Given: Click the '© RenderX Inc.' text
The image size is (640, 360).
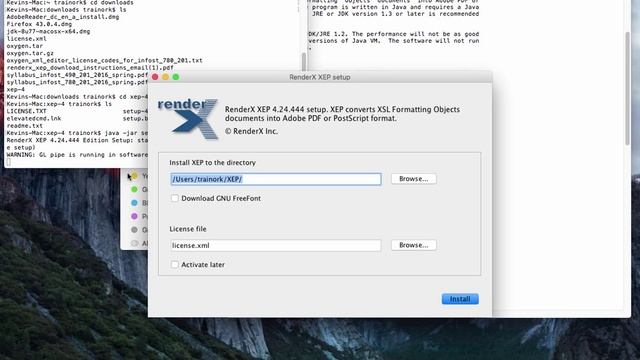Looking at the screenshot, I should pyautogui.click(x=251, y=131).
